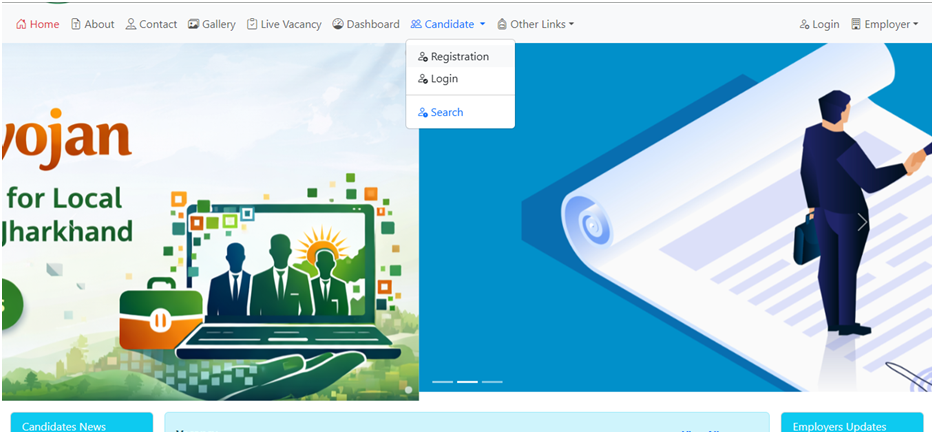The height and width of the screenshot is (434, 934).
Task: Click the Dashboard gauge icon
Action: pos(338,24)
